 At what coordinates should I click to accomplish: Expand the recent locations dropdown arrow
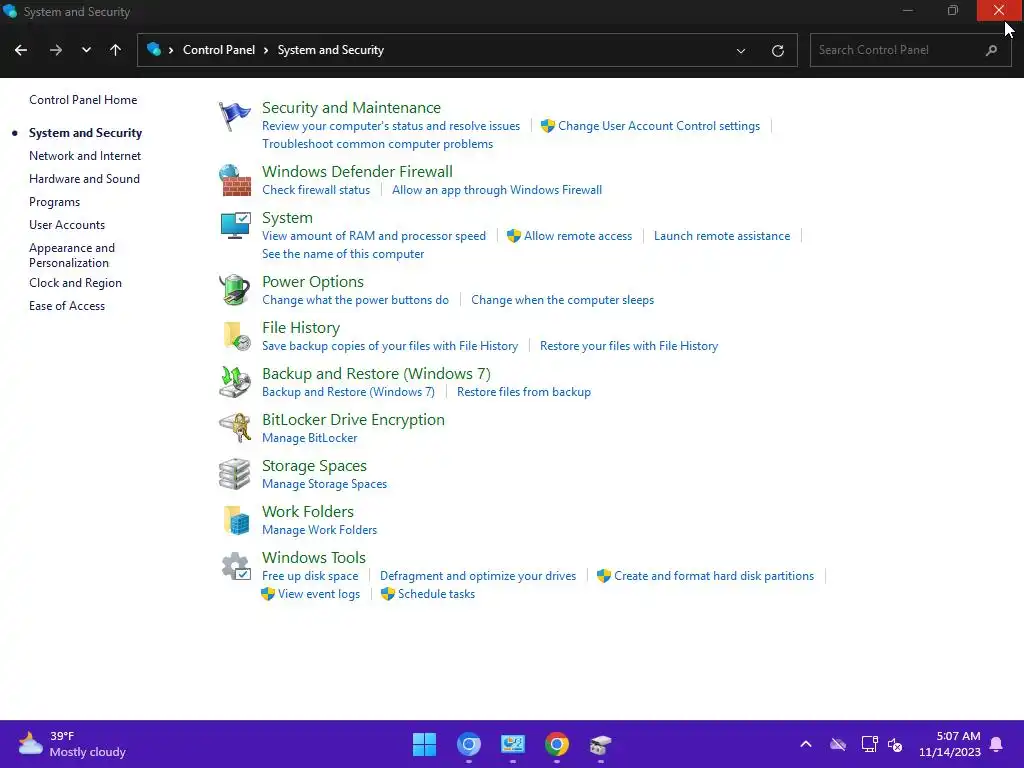click(x=86, y=50)
